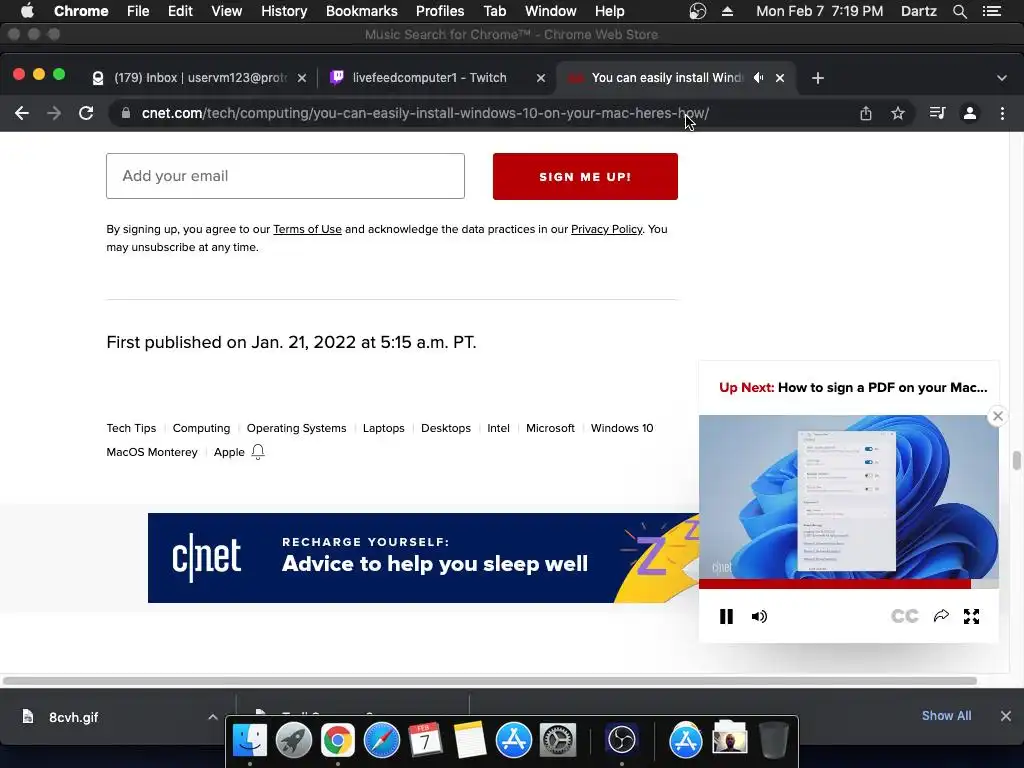Click the notification bell icon
The height and width of the screenshot is (768, 1024).
258,452
